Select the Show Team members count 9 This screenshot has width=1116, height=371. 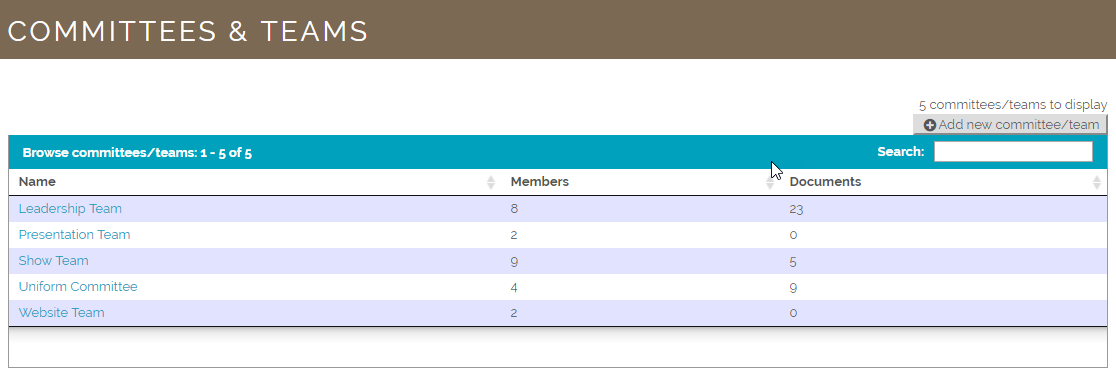pos(514,261)
